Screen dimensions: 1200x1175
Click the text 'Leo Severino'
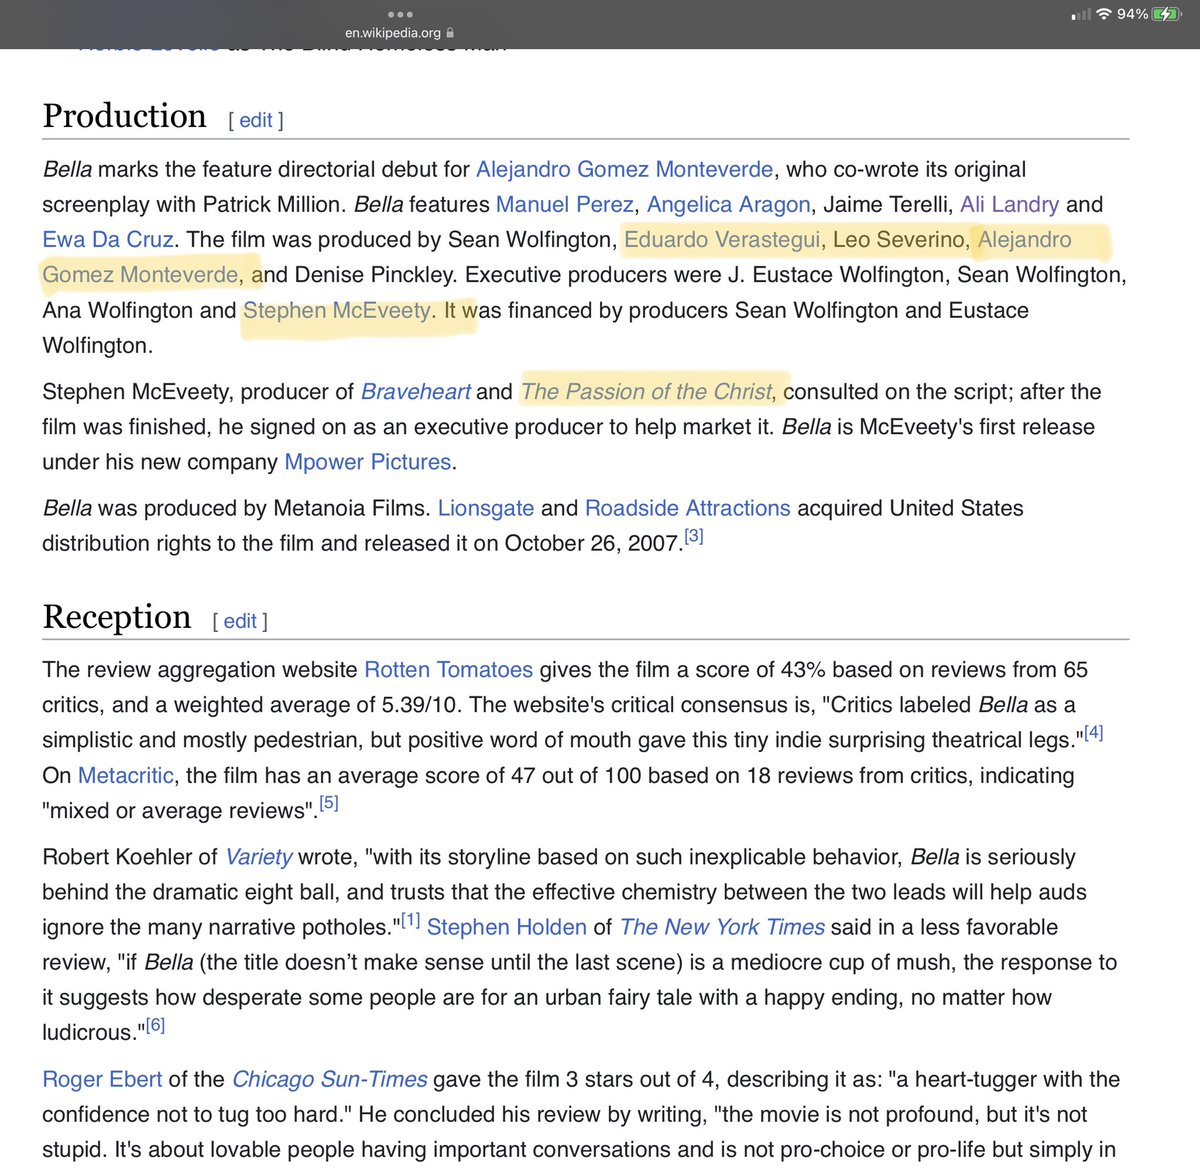click(x=899, y=239)
